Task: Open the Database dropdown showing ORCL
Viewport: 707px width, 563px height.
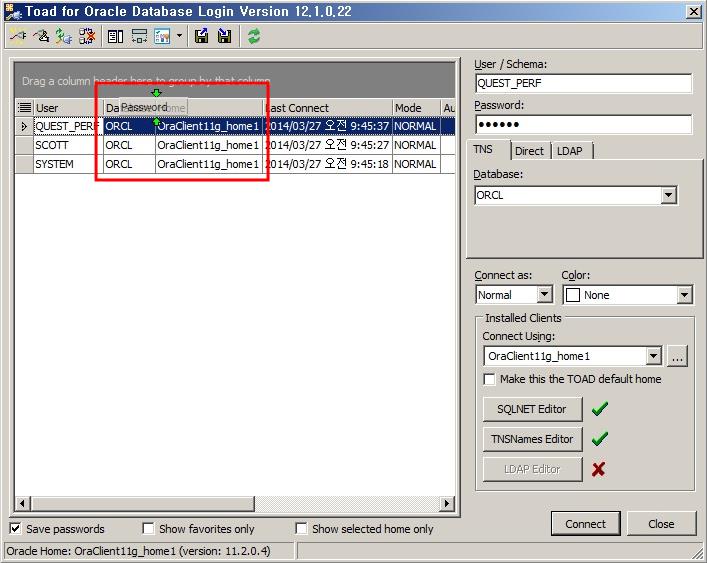Action: point(669,196)
